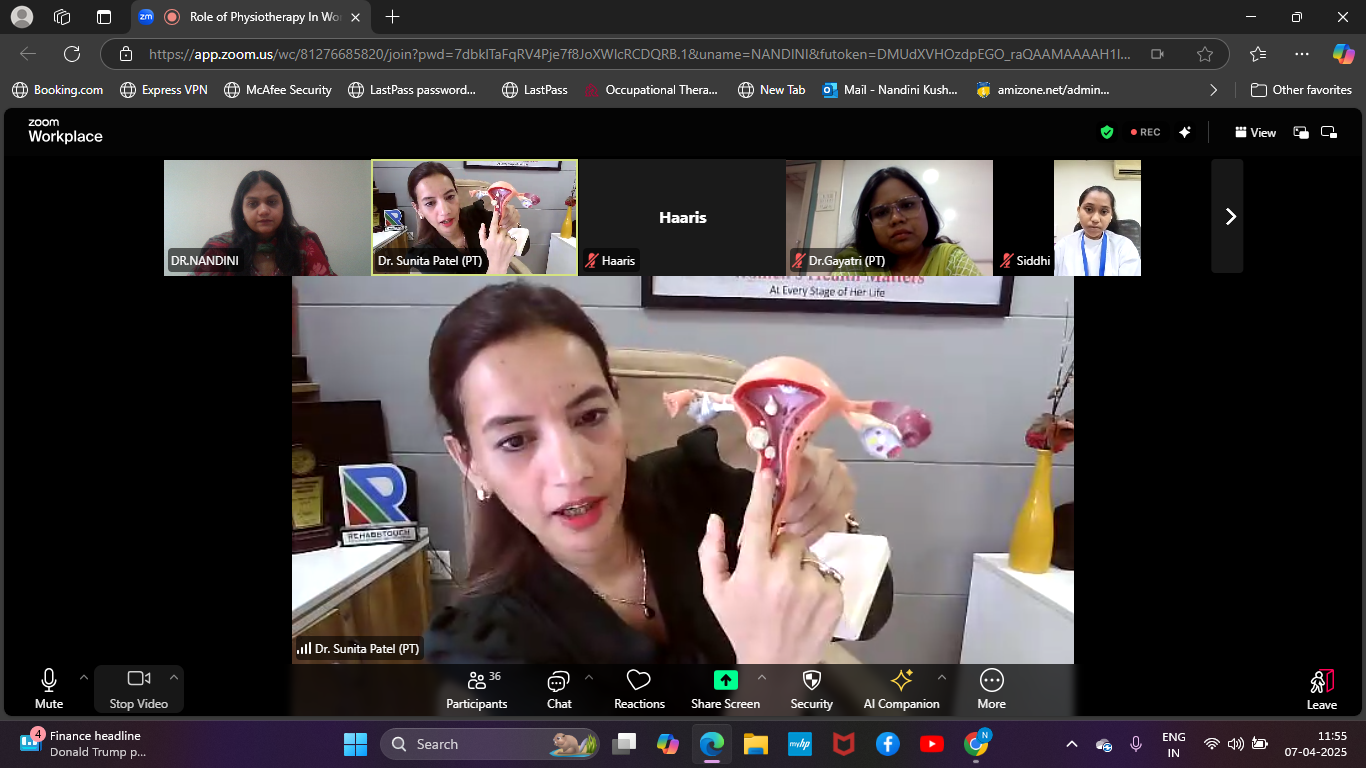Image resolution: width=1366 pixels, height=768 pixels.
Task: Open the View layout menu
Action: click(1255, 132)
